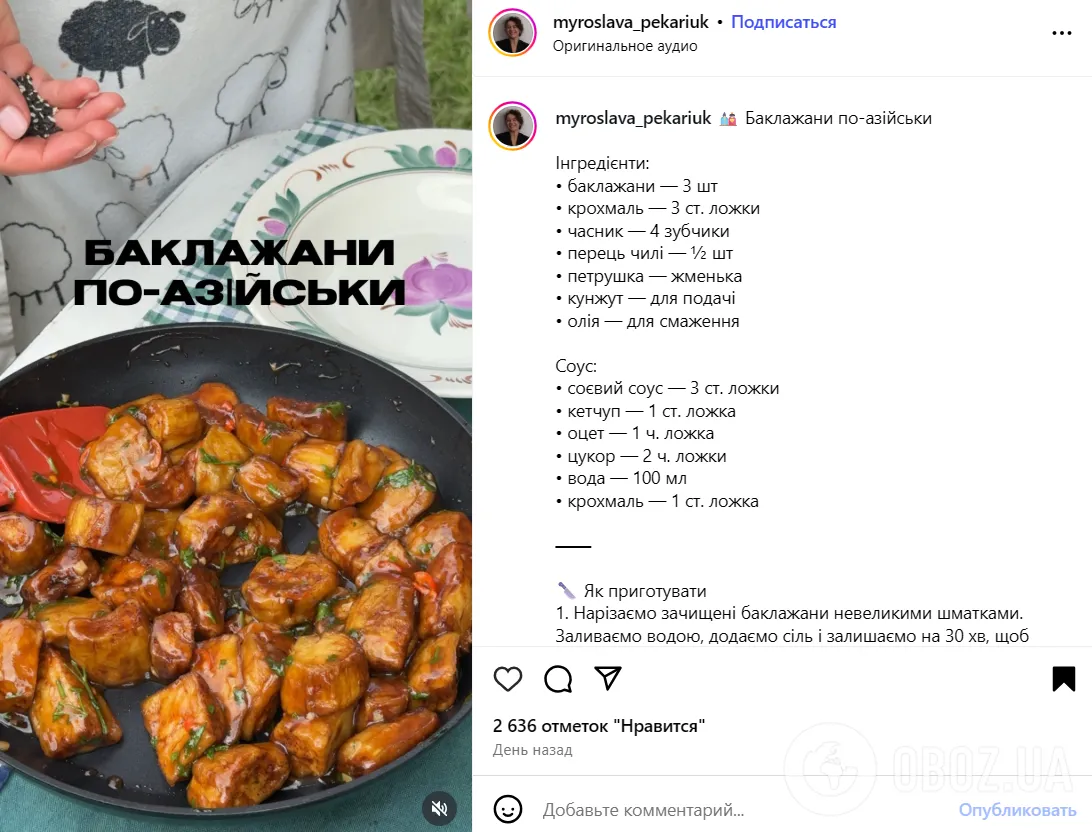Click the eggplant video to pause
The image size is (1092, 832).
[x=236, y=557]
